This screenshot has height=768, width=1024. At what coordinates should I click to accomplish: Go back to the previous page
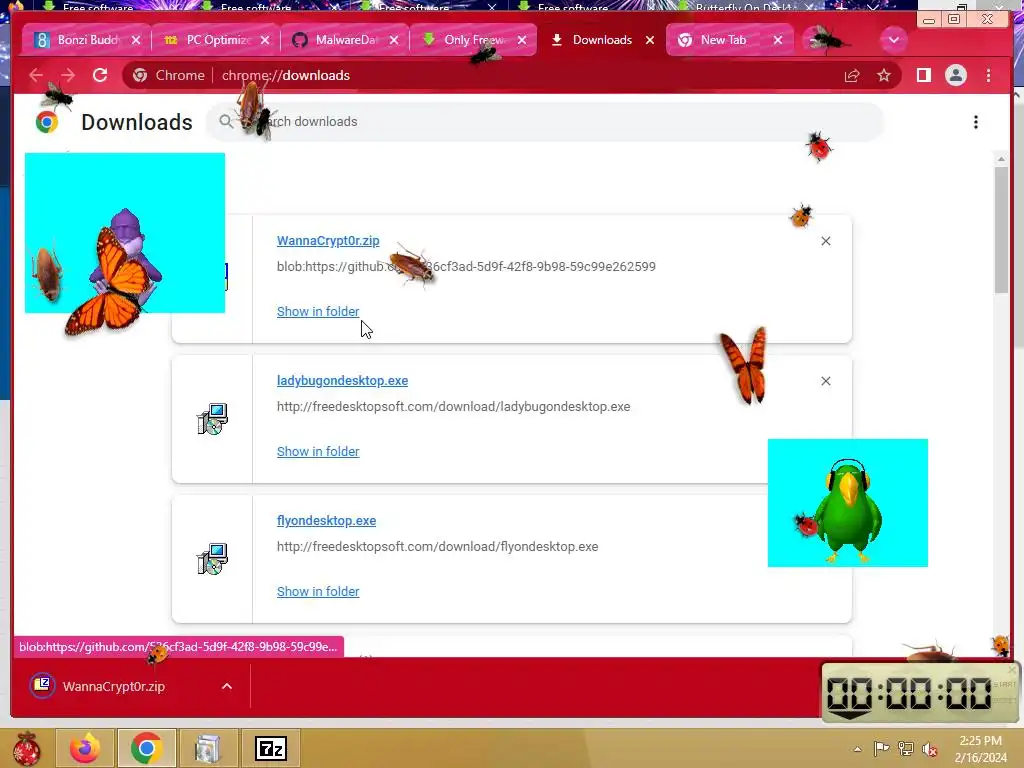pos(36,75)
